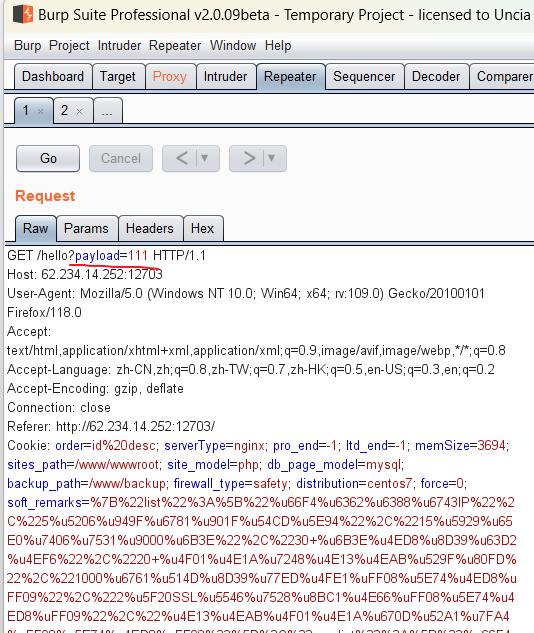Viewport: 534px width, 633px height.
Task: Switch to the Decoder tab
Action: pyautogui.click(x=436, y=76)
